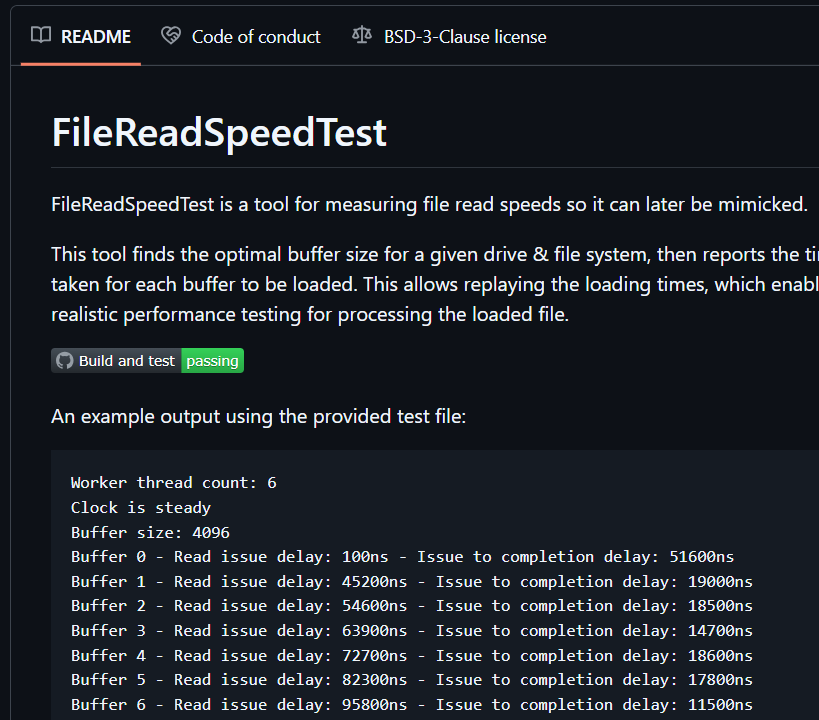Open the Build and test workflow badge
The width and height of the screenshot is (819, 720).
point(146,361)
